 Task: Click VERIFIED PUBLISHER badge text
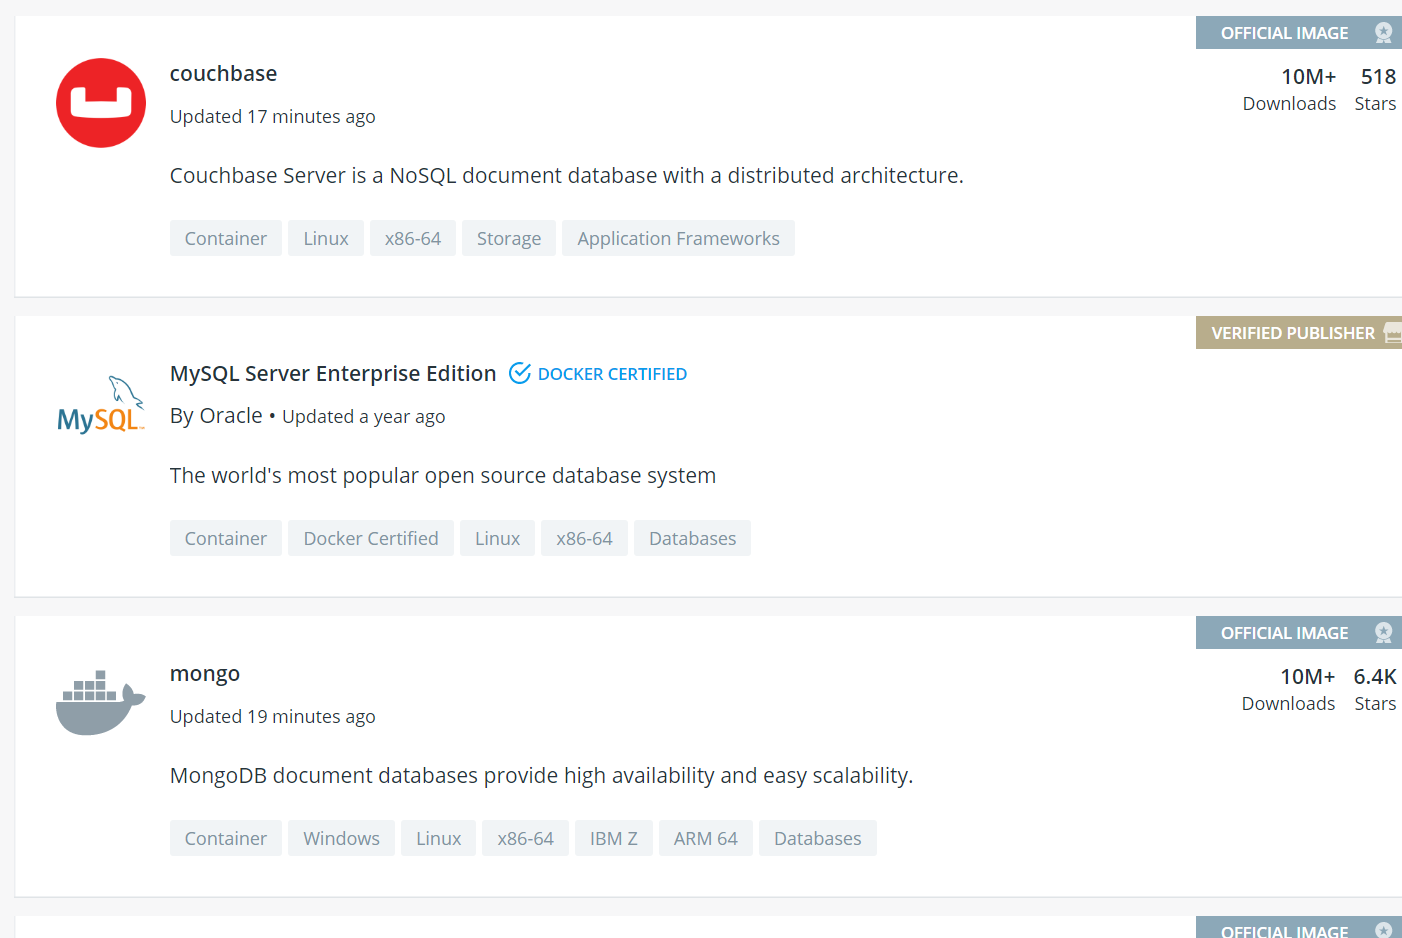[1293, 333]
